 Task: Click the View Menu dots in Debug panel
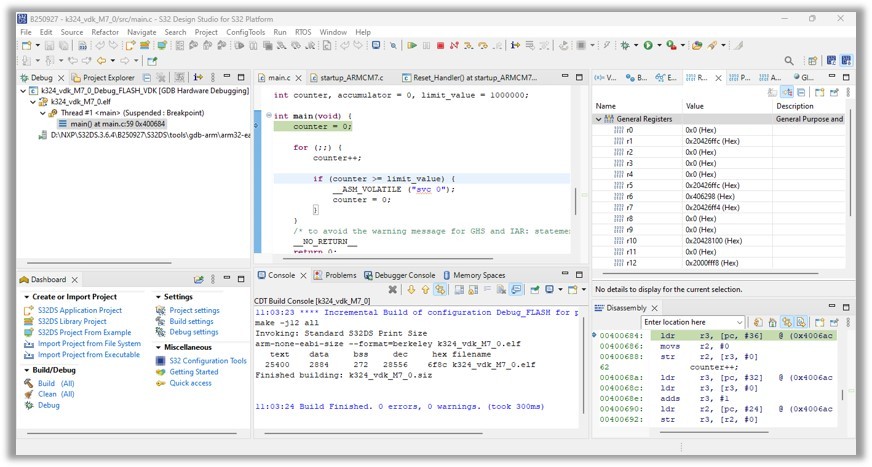coord(212,77)
